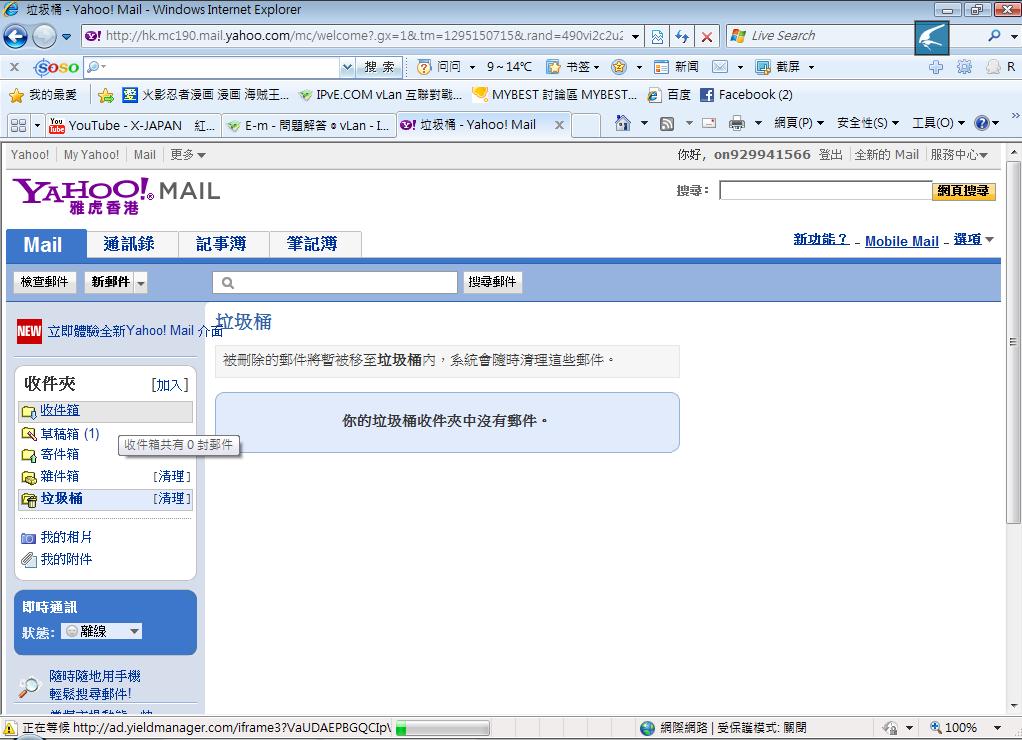The height and width of the screenshot is (740, 1022).
Task: Open the Mobile Mail link
Action: (x=901, y=241)
